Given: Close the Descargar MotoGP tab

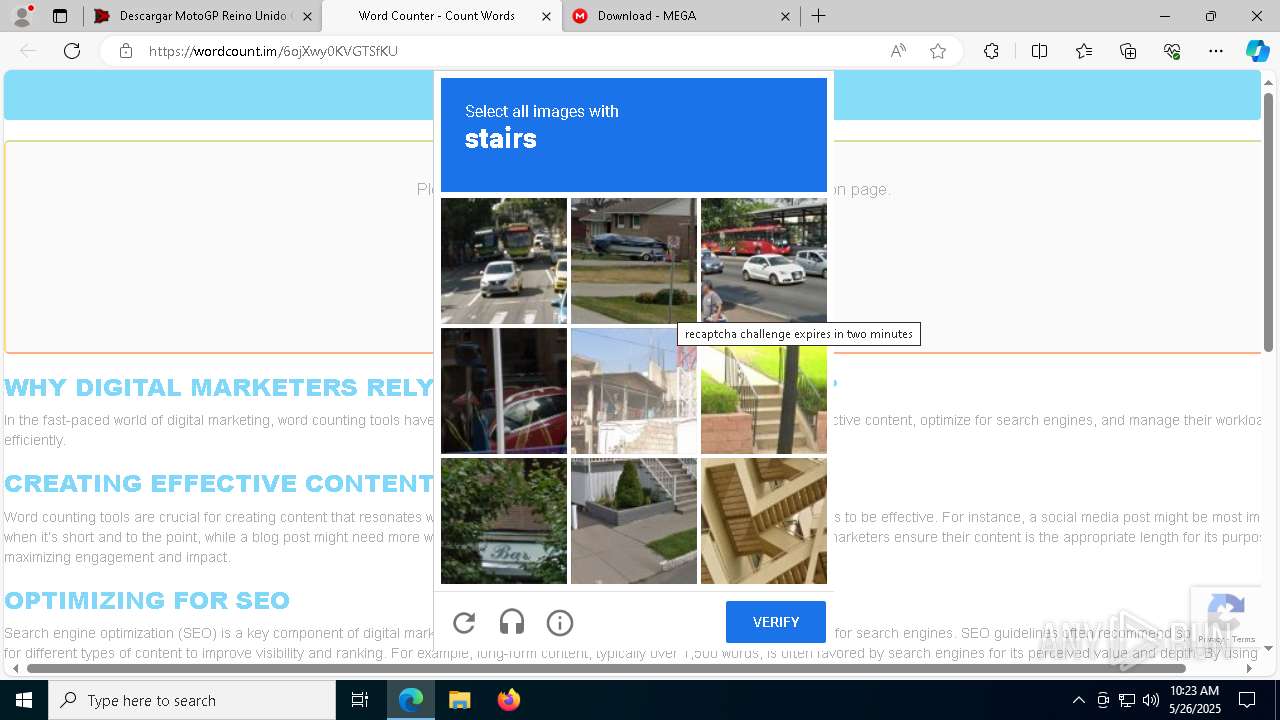Looking at the screenshot, I should tap(307, 16).
